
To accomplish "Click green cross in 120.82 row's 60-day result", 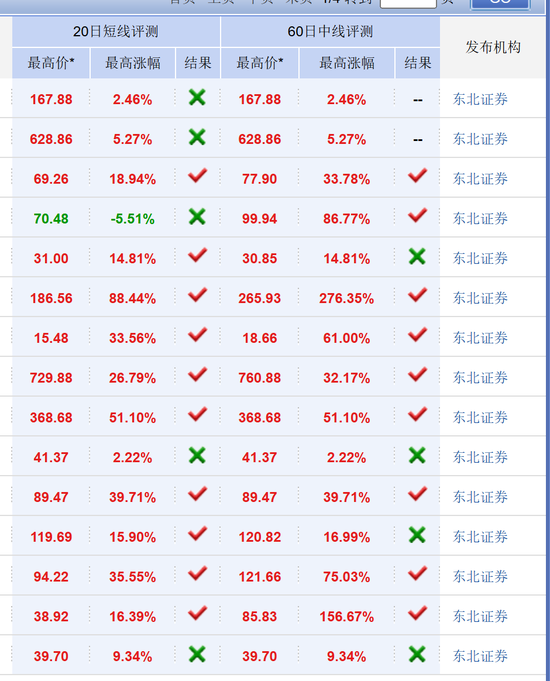I will click(x=417, y=535).
